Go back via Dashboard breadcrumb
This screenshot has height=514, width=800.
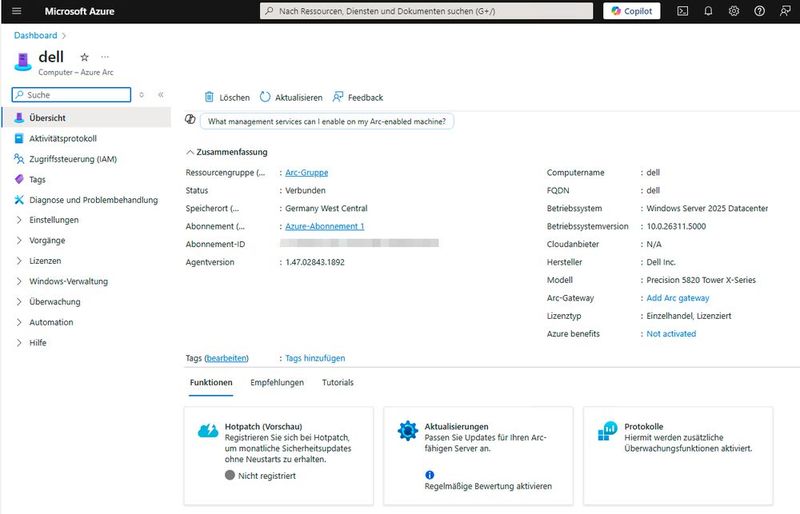pyautogui.click(x=35, y=35)
